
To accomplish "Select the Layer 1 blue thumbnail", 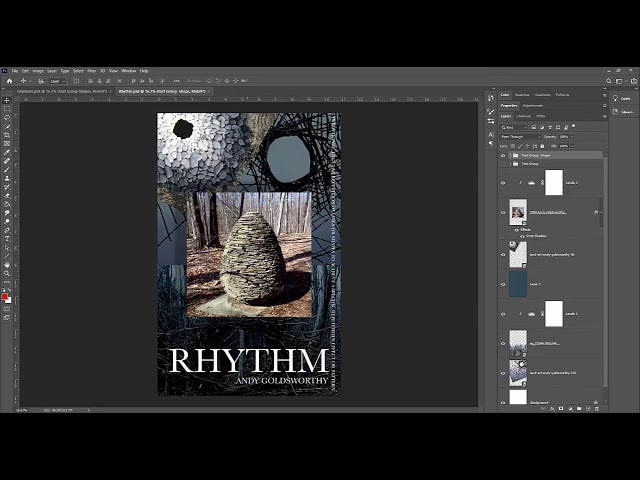I will click(x=518, y=284).
